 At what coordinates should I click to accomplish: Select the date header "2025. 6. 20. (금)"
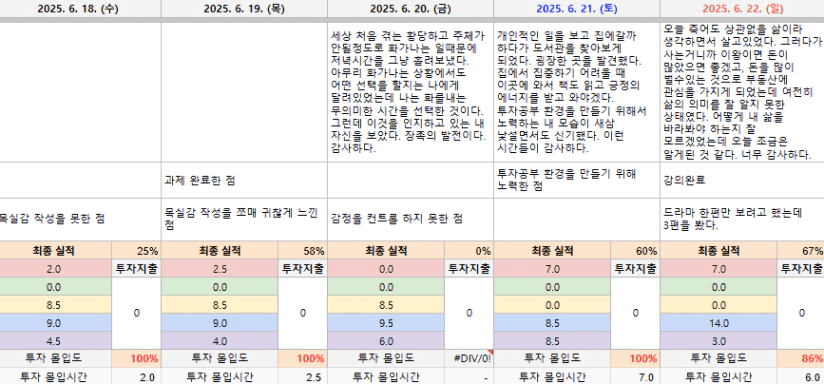tap(410, 8)
